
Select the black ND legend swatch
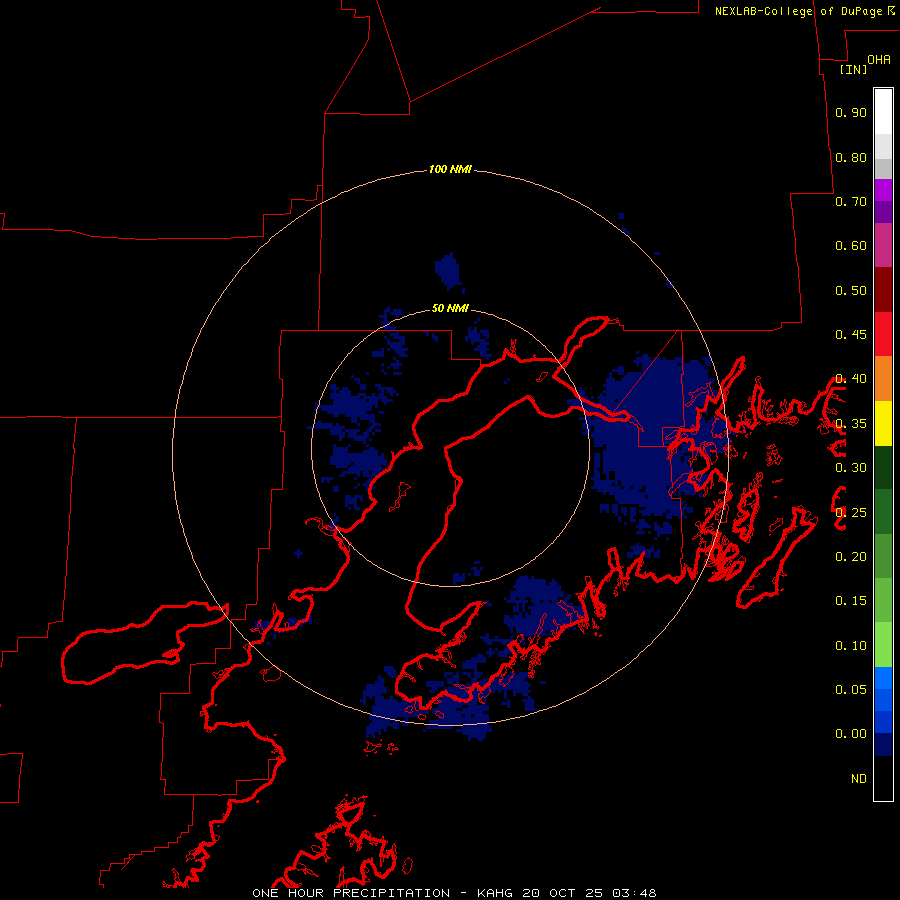click(x=883, y=778)
